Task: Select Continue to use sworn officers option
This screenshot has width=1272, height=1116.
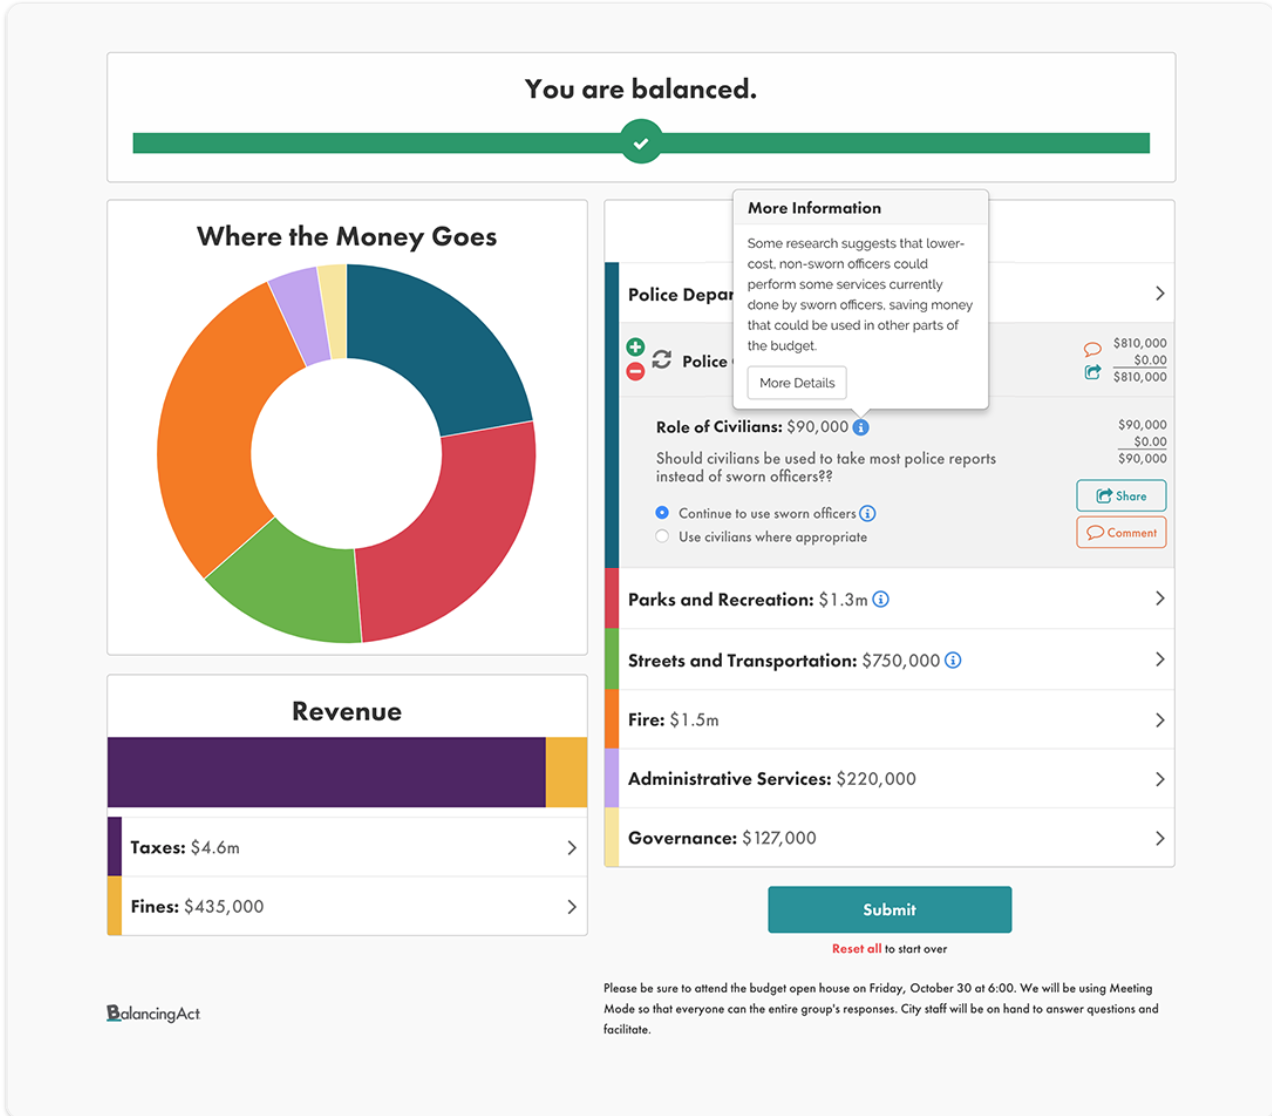Action: pos(662,513)
